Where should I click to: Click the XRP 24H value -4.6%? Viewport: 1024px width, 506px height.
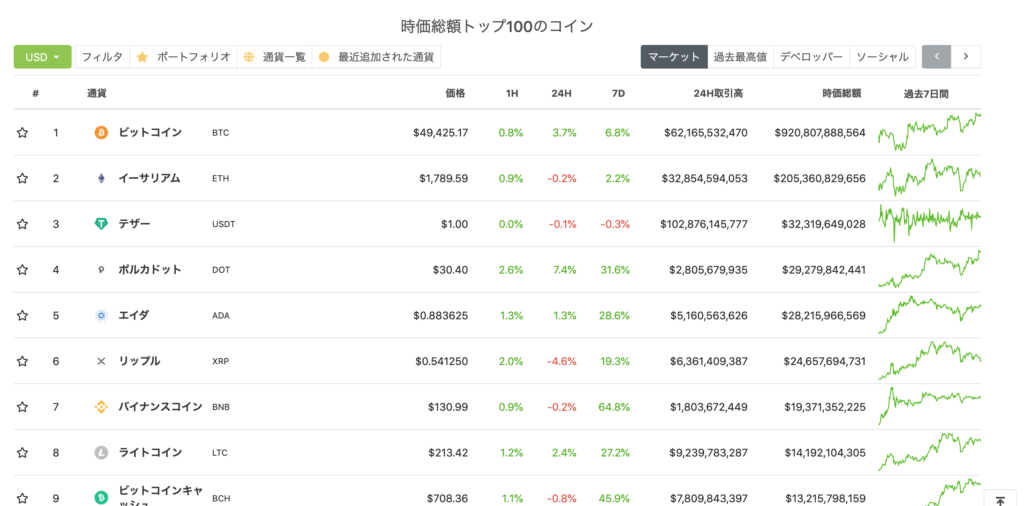pyautogui.click(x=562, y=361)
